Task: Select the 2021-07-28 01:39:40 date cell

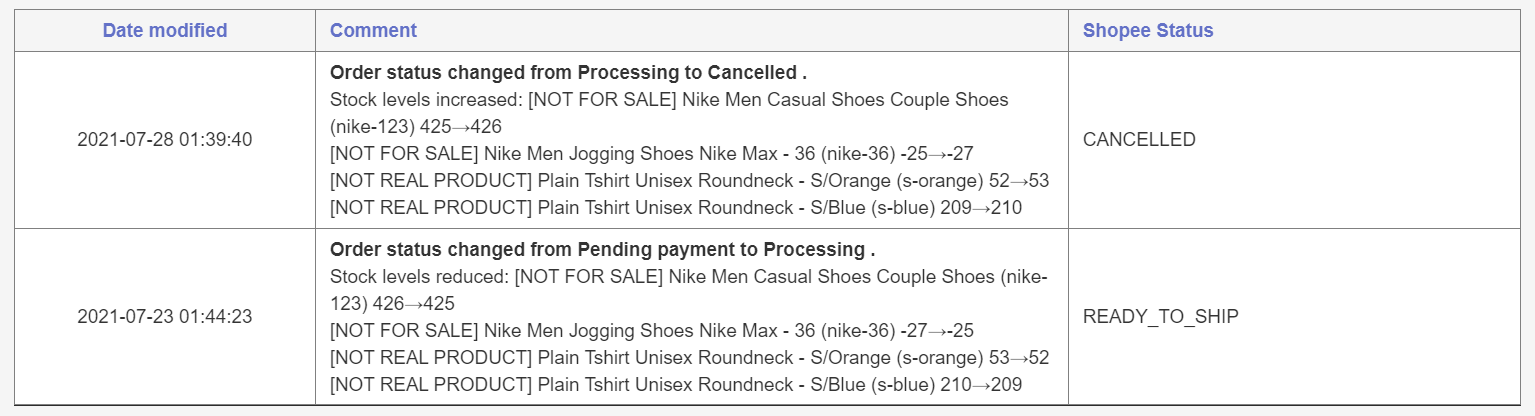Action: tap(165, 140)
